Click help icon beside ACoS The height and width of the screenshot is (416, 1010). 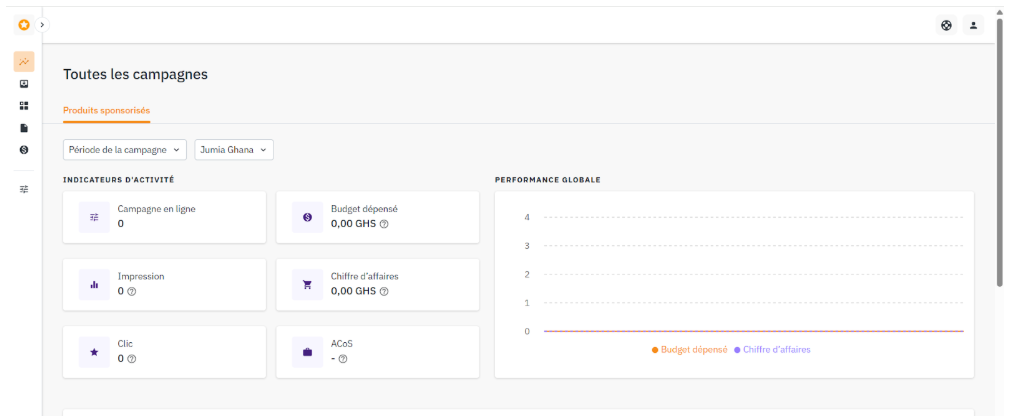[x=343, y=359]
